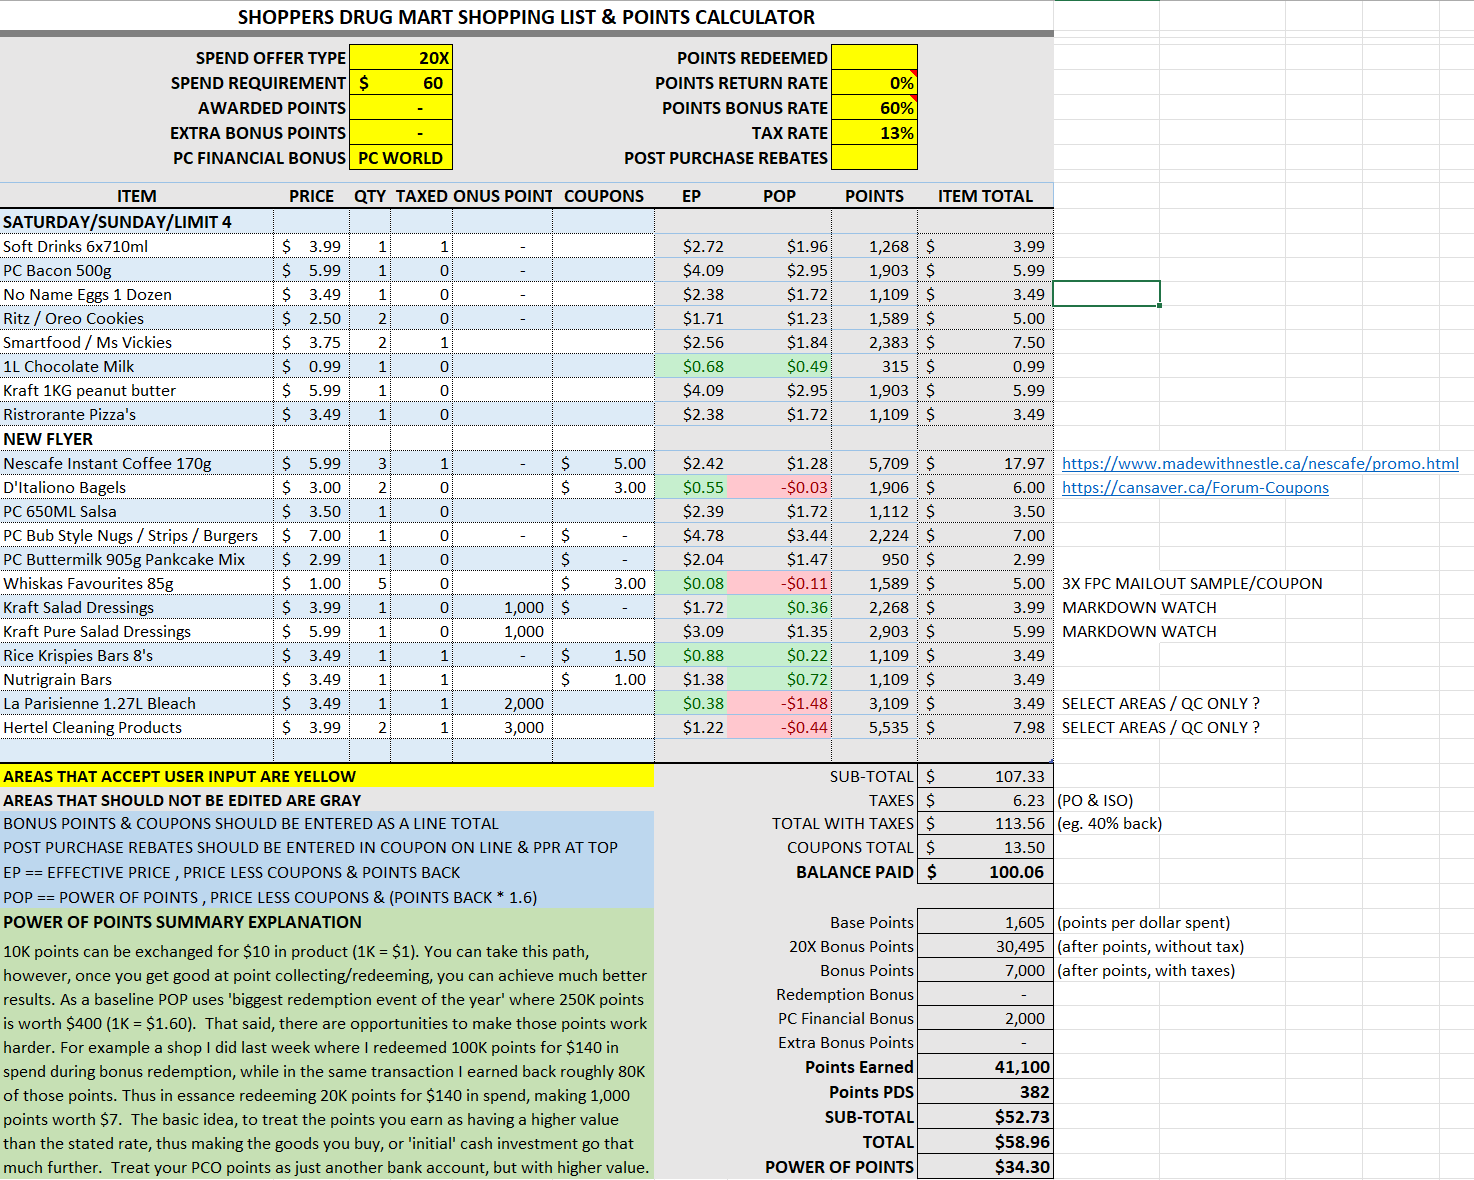Screen dimensions: 1474x1180
Task: Select the Nescafe Instant Coffee item cell
Action: (x=136, y=463)
